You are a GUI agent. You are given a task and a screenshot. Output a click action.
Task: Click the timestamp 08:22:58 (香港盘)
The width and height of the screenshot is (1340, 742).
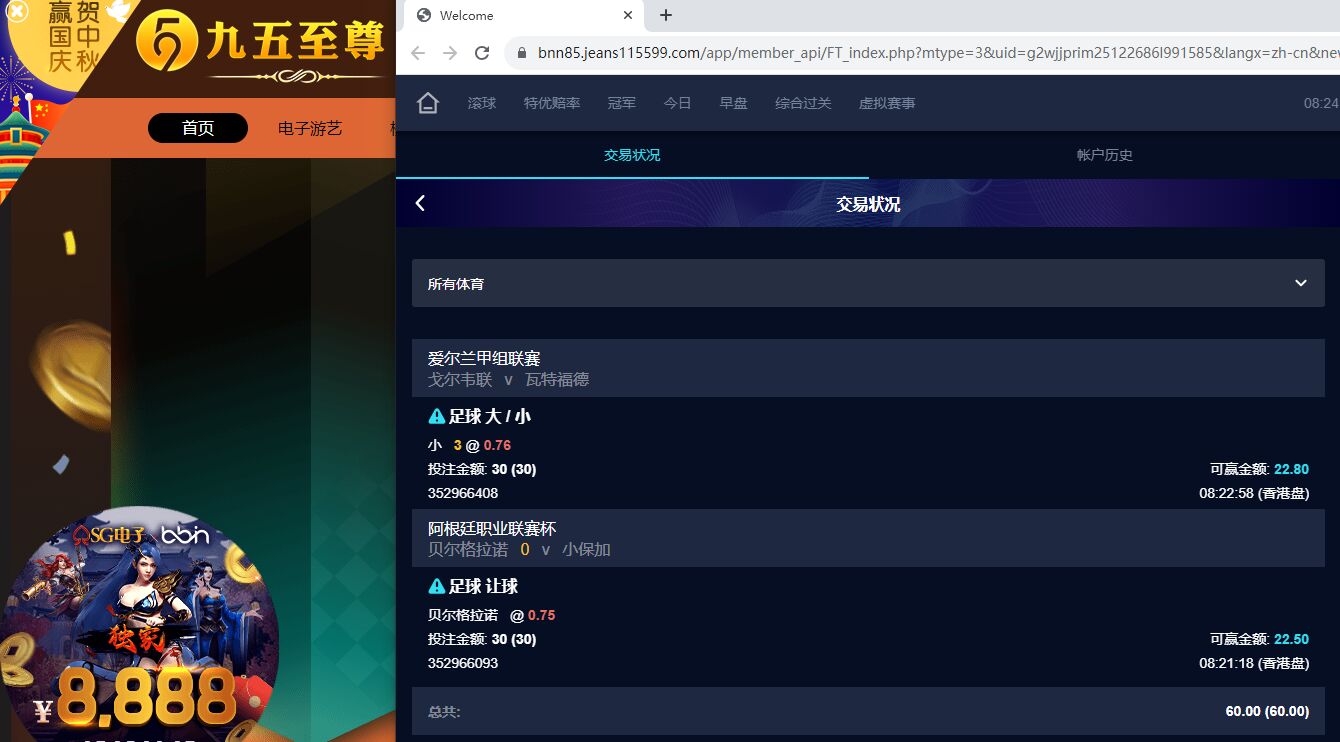tap(1254, 493)
